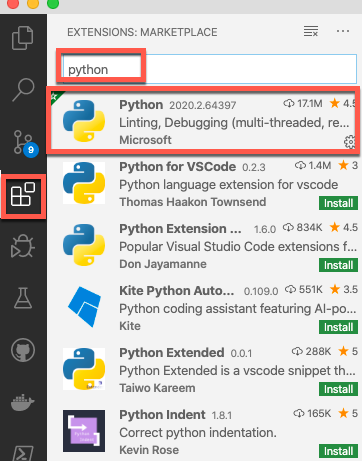Install the Python Extended extension

click(x=338, y=389)
